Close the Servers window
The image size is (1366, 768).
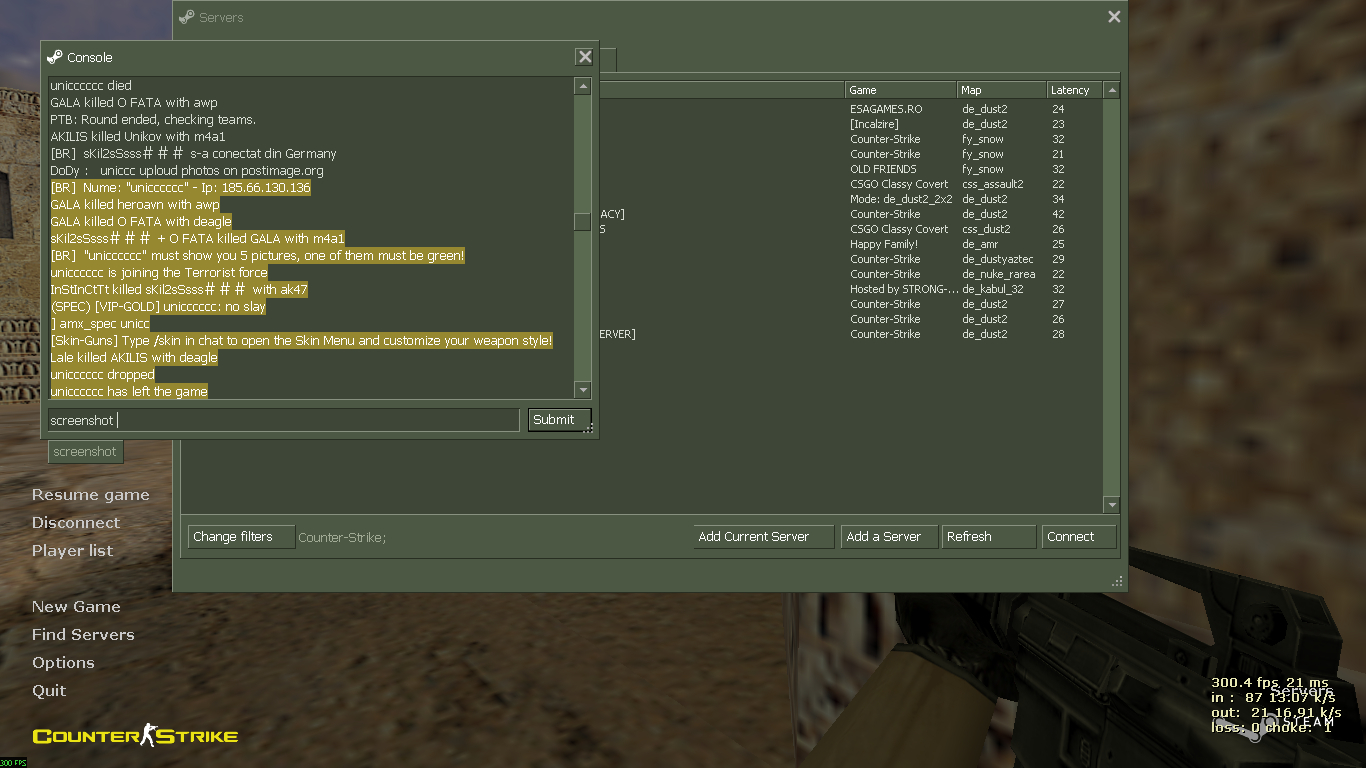1114,17
